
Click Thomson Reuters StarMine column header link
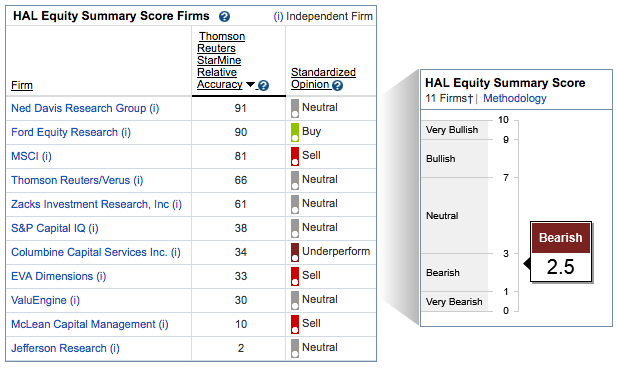pyautogui.click(x=221, y=60)
